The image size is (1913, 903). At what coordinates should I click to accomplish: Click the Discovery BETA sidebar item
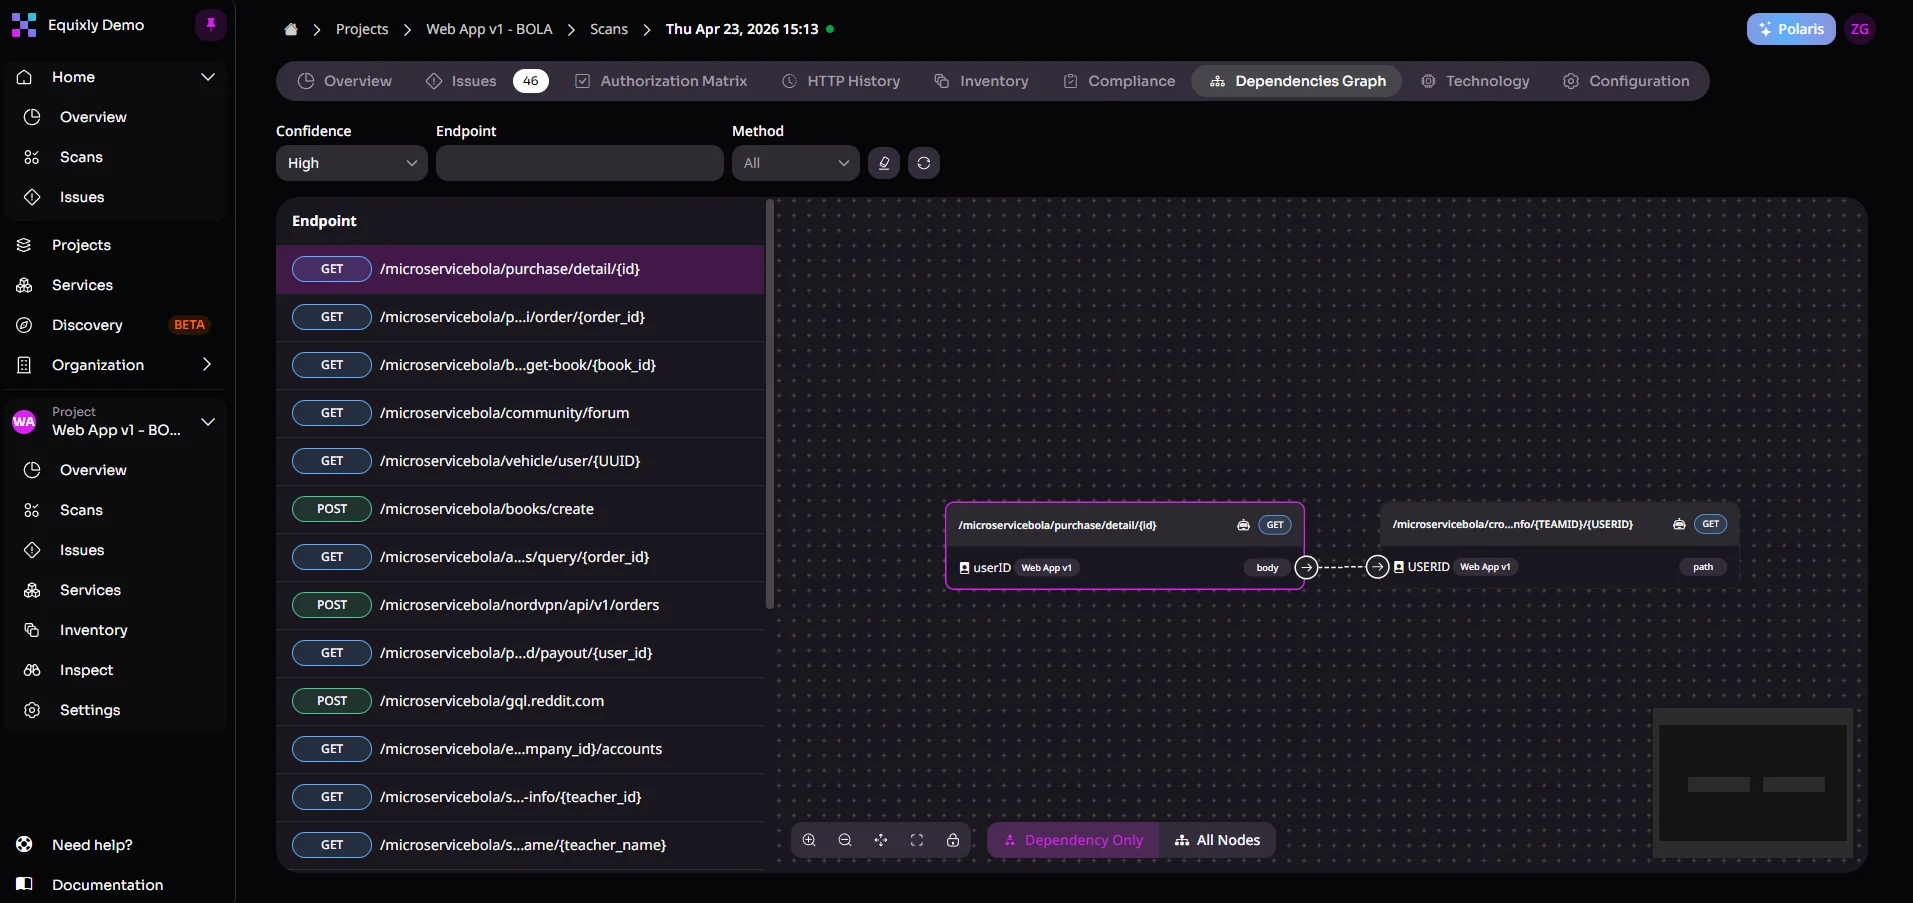115,325
